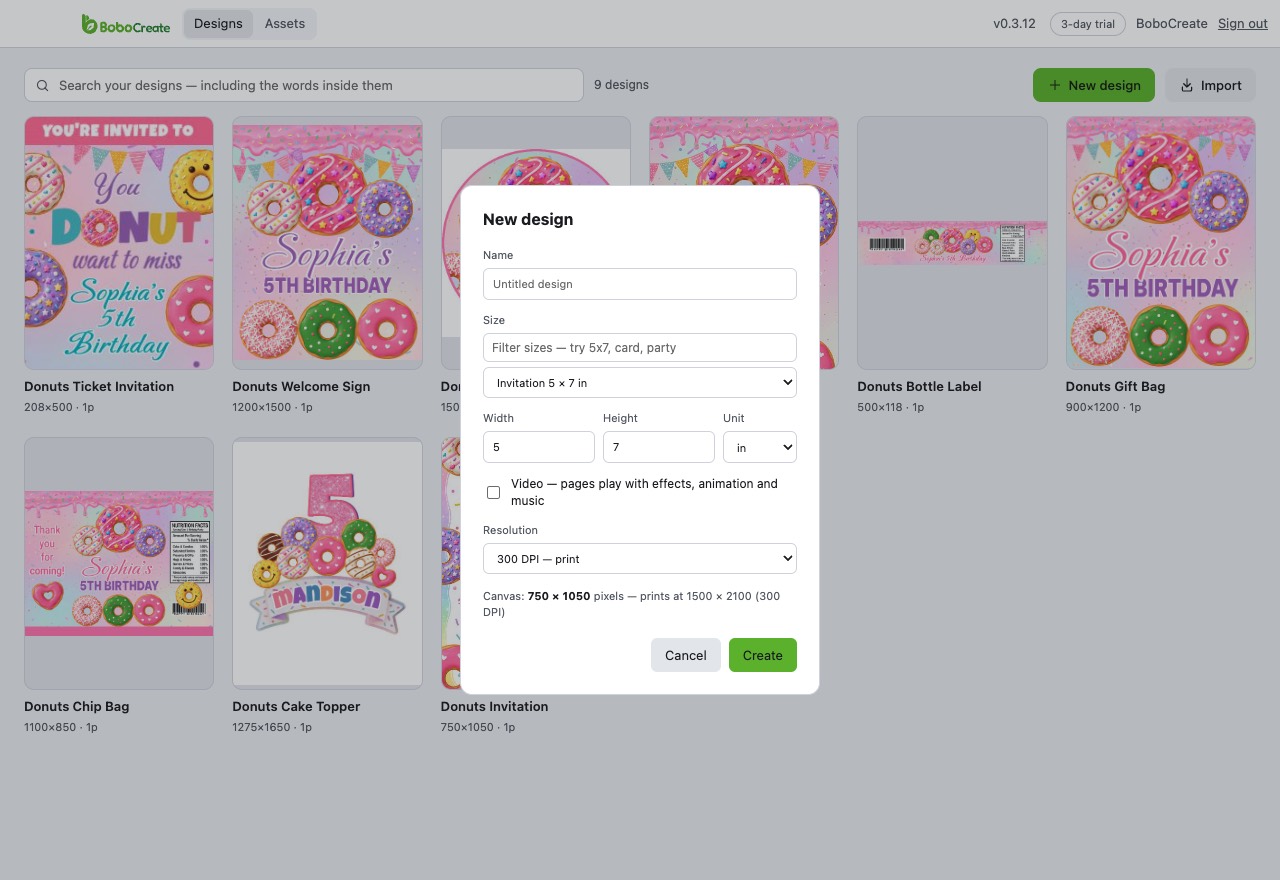Click the plus icon on New design
Screen dimensions: 1280x880
coord(1055,85)
